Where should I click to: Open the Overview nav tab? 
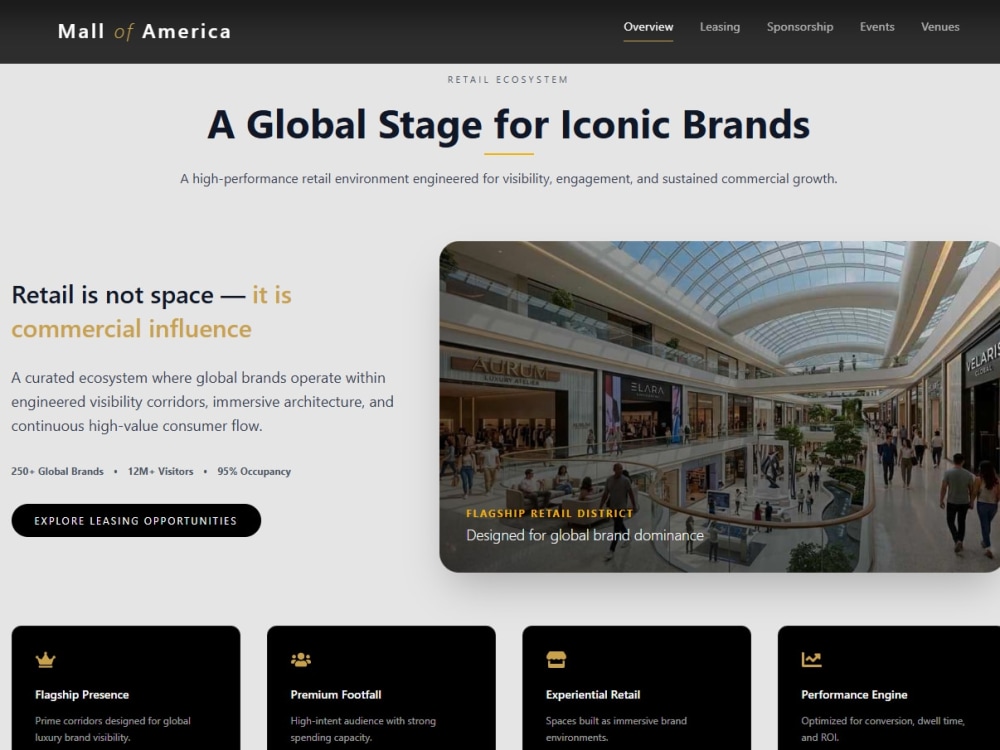648,27
